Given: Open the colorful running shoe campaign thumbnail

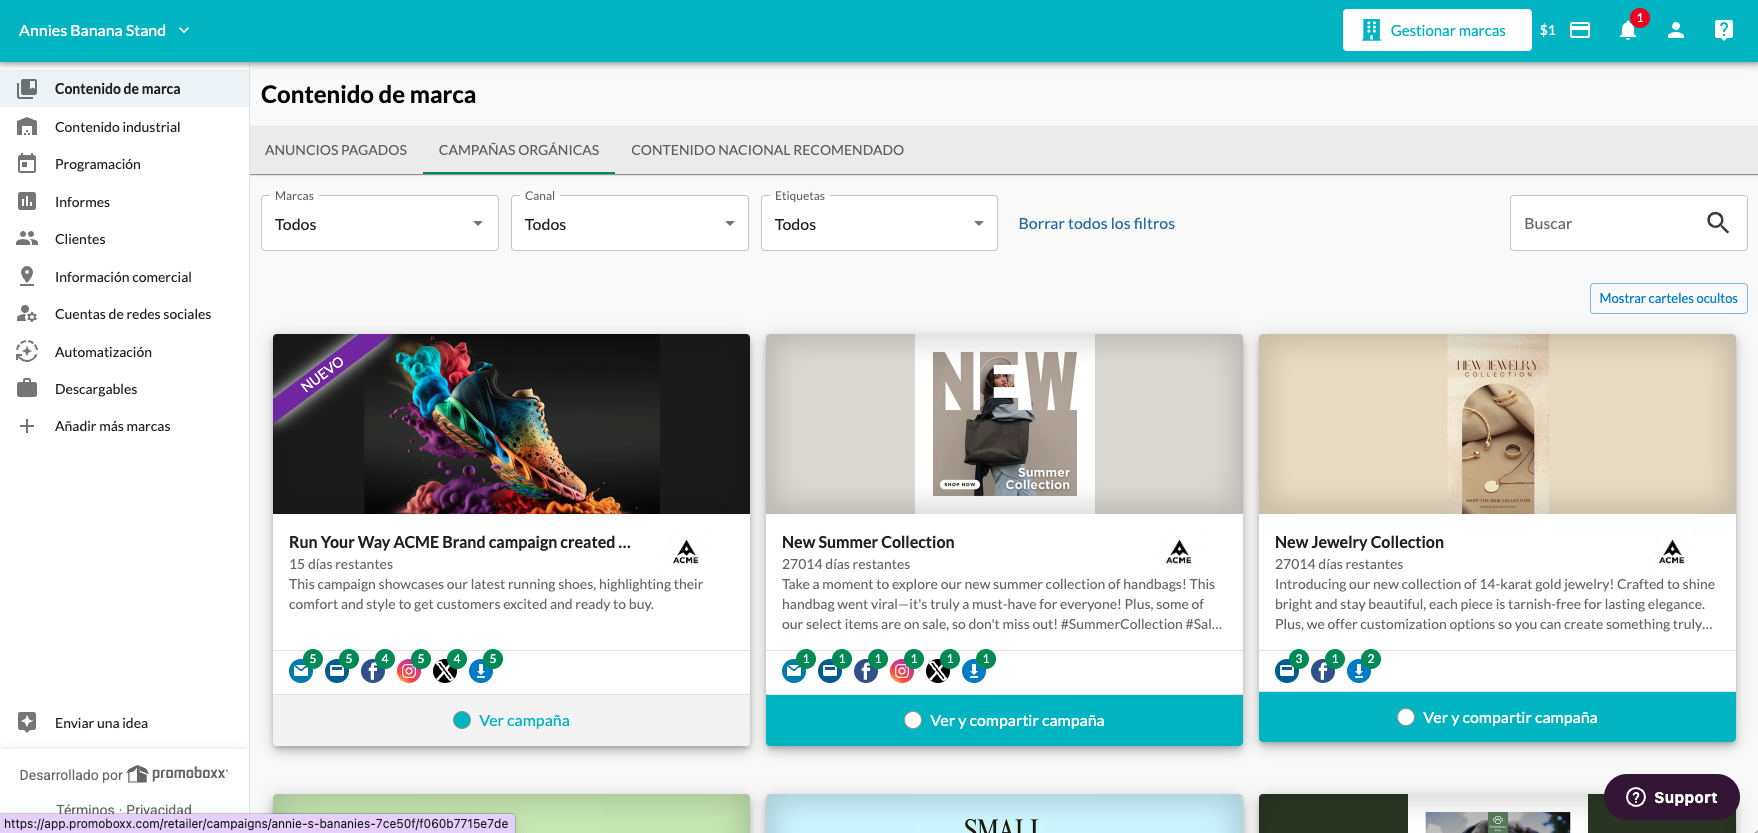Looking at the screenshot, I should [x=511, y=424].
